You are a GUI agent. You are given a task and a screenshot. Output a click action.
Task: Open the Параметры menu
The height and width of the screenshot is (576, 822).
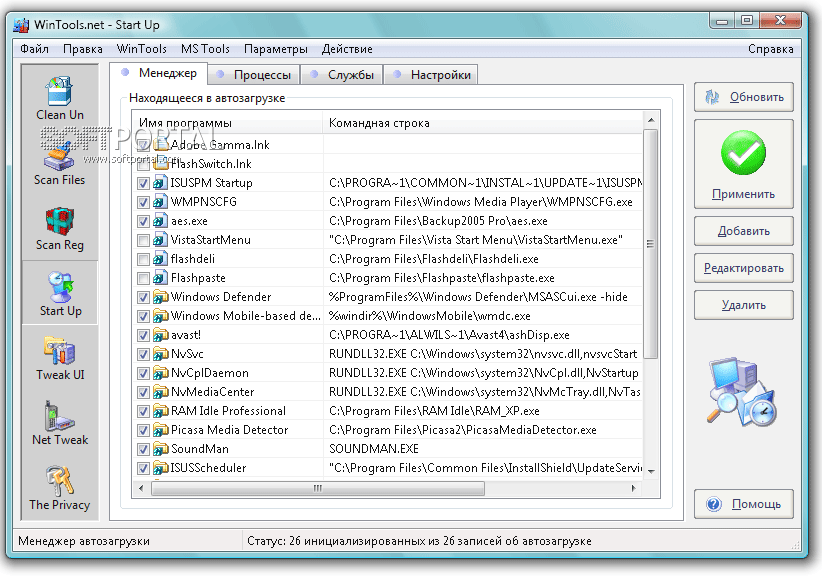click(276, 49)
